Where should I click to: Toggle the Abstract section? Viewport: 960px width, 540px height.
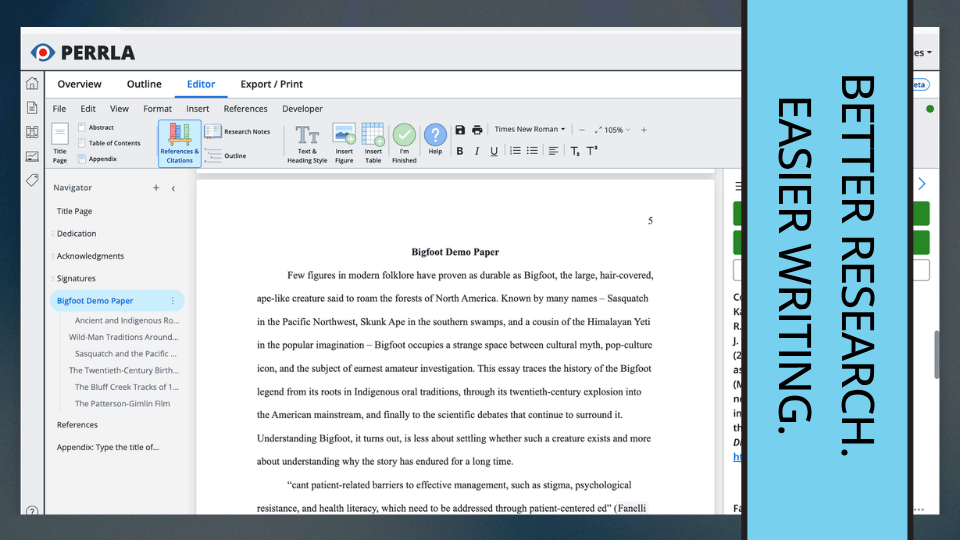(x=96, y=127)
